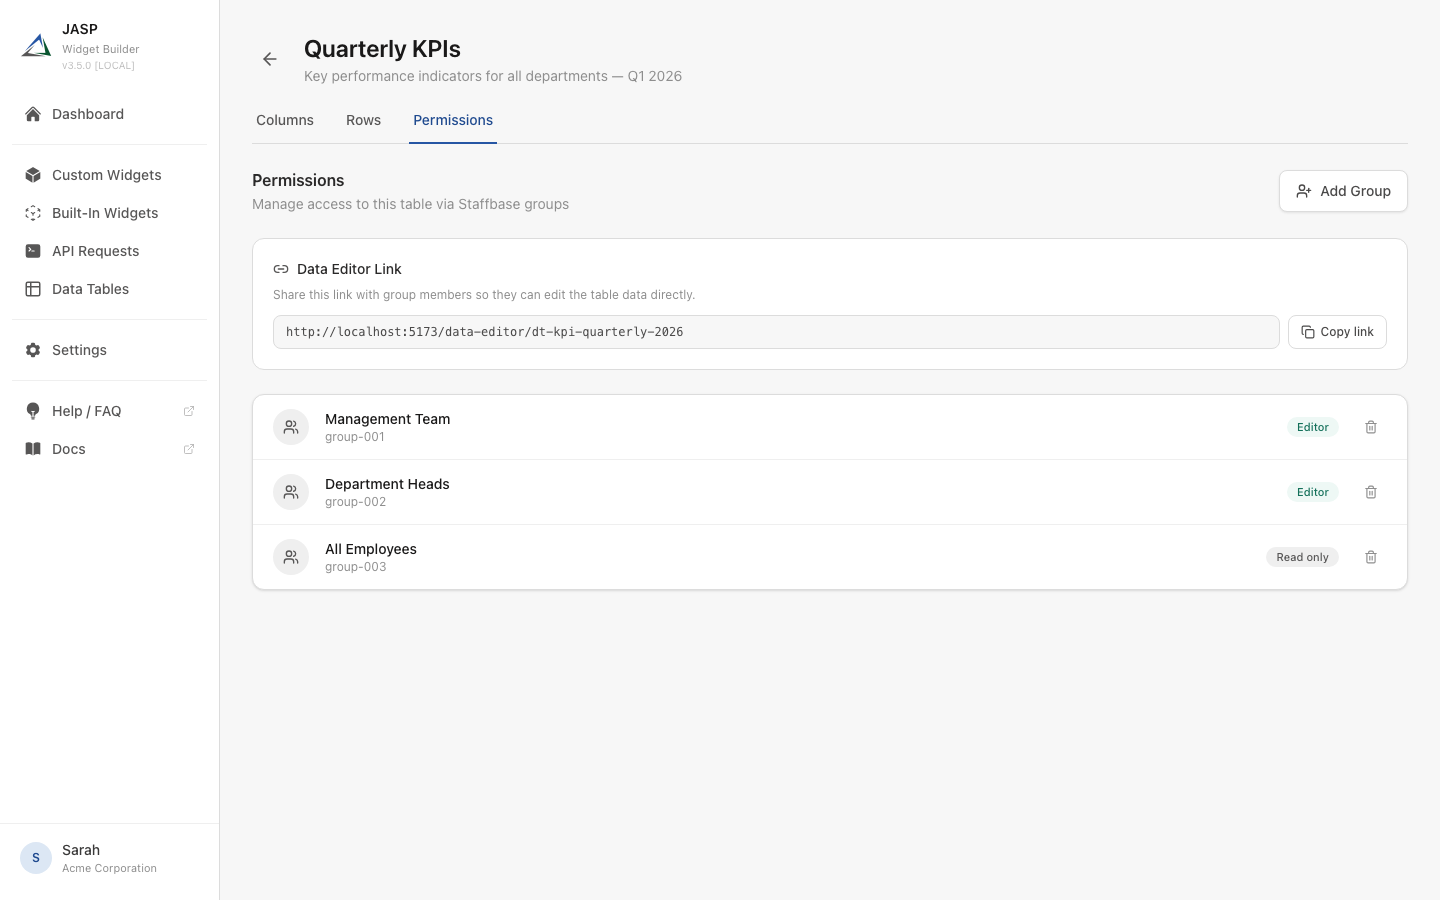This screenshot has height=900, width=1440.
Task: Click the back arrow beside Quarterly KPIs
Action: point(270,59)
